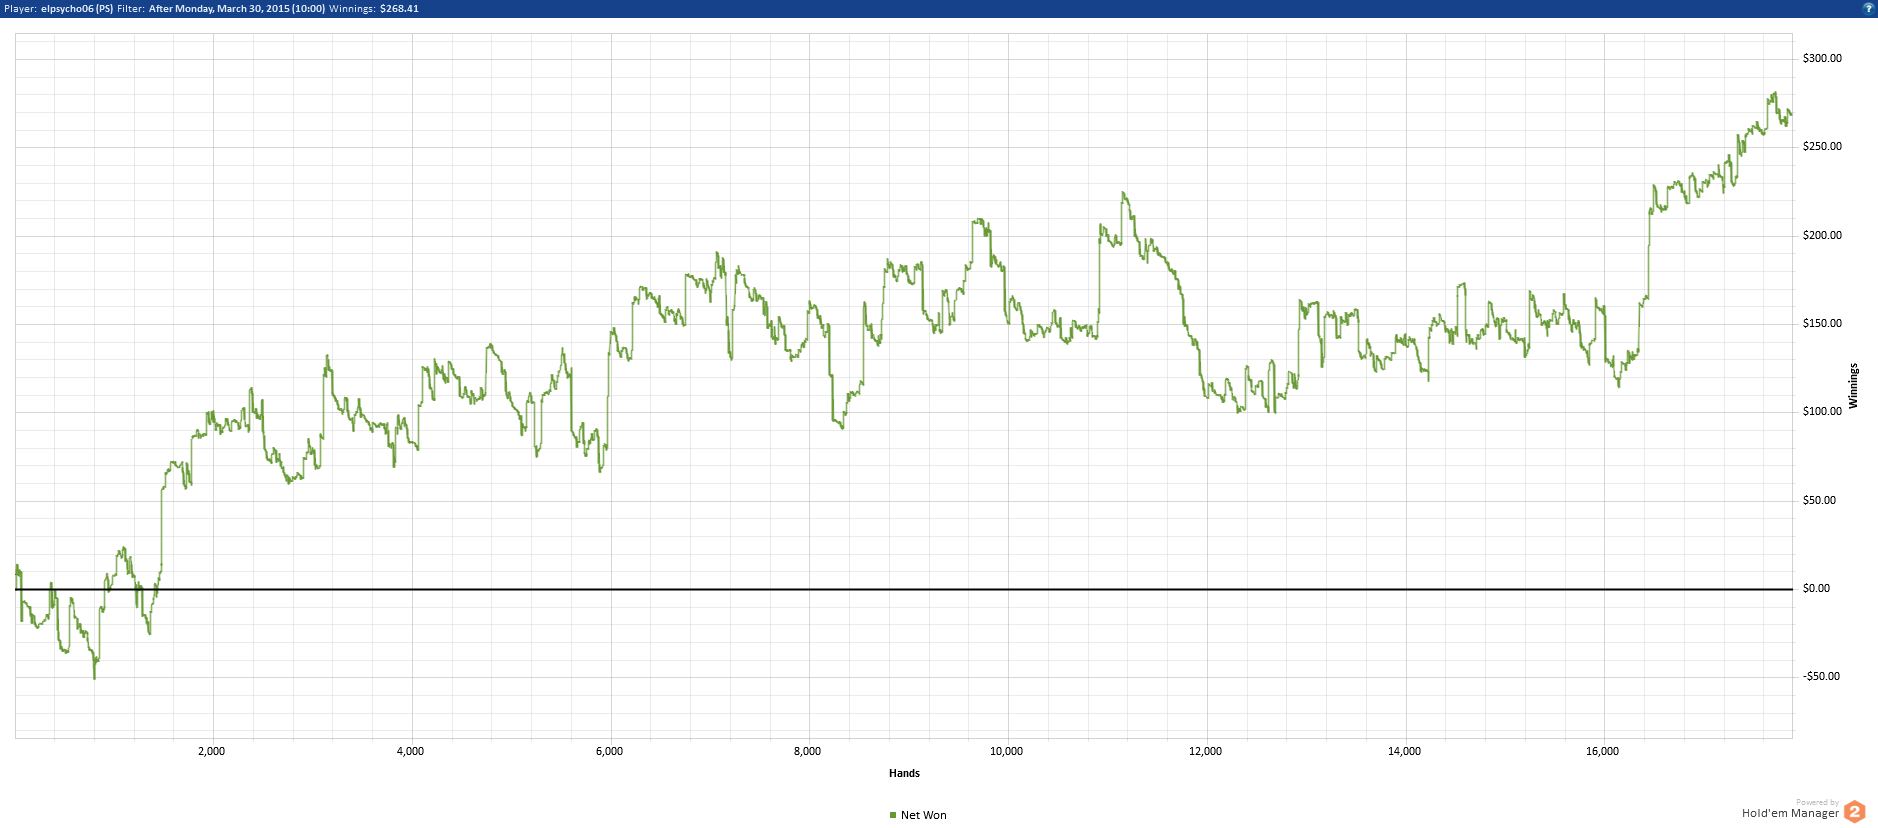Click the "$250.00" winnings axis label

(1822, 146)
